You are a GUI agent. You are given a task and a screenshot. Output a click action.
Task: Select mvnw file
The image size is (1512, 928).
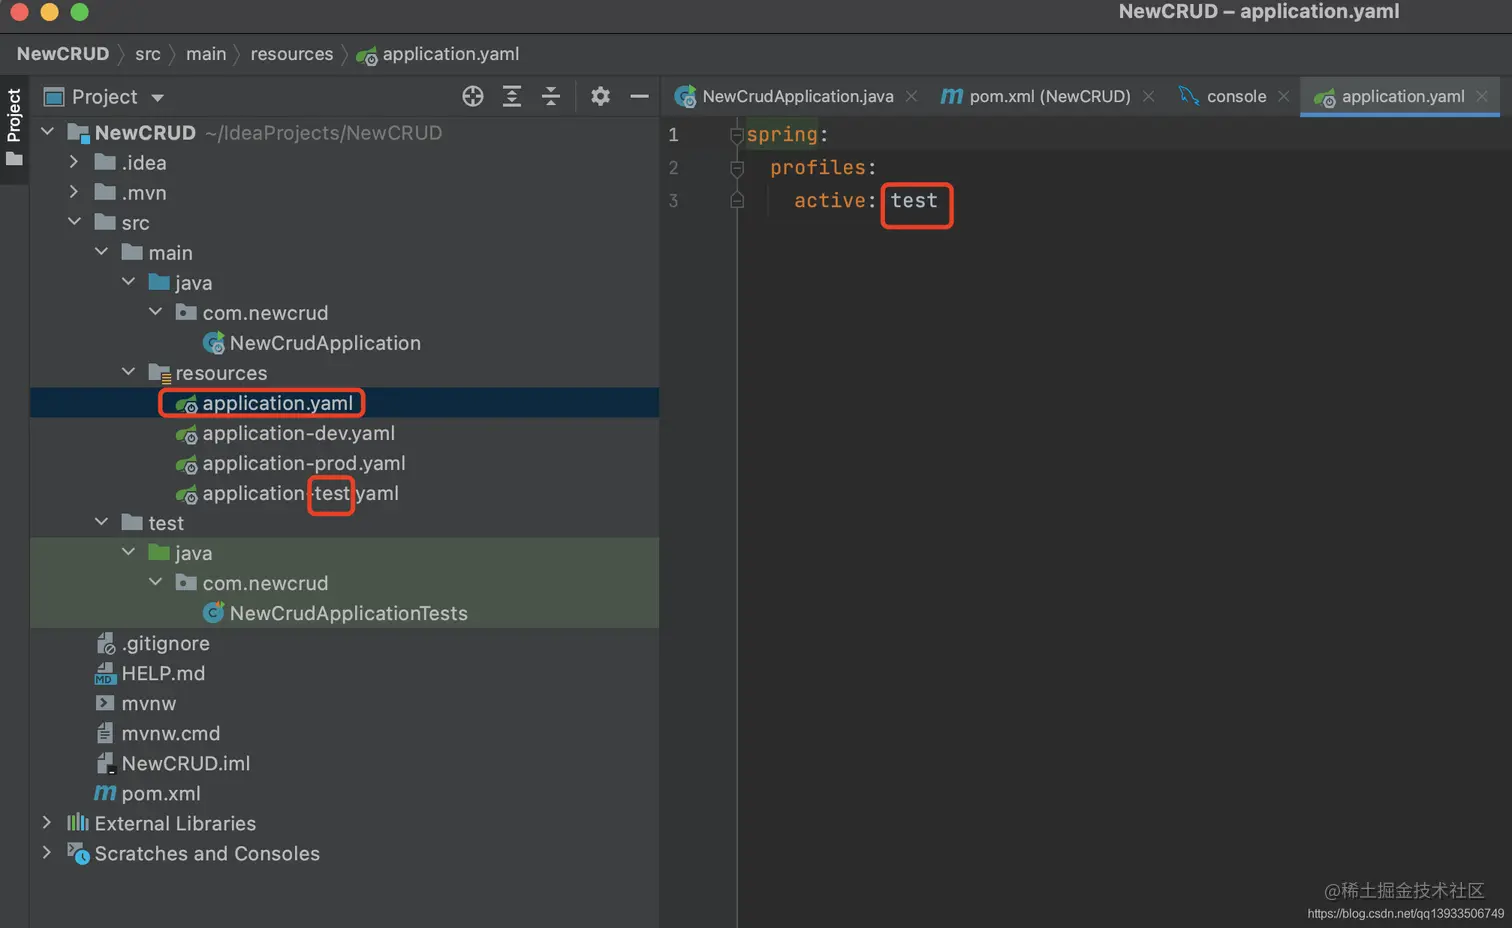(x=148, y=703)
